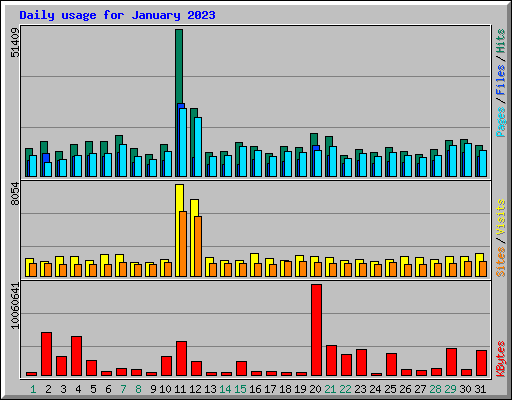The width and height of the screenshot is (512, 400).
Task: Select the red KBytes bar for day 29
Action: point(451,362)
